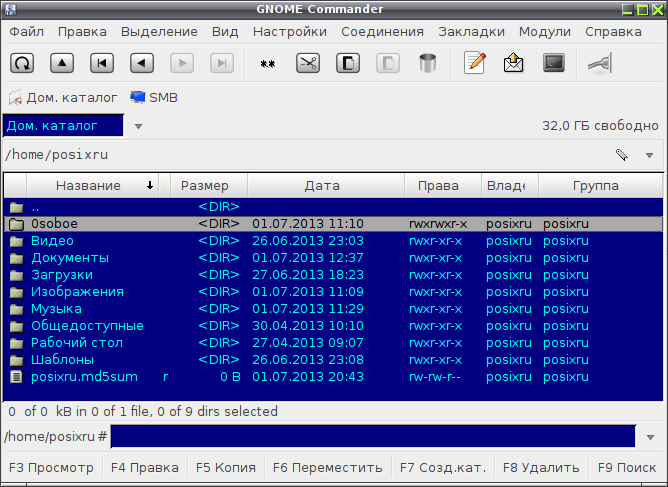
Task: Select the Изображения folder
Action: [x=333, y=292]
